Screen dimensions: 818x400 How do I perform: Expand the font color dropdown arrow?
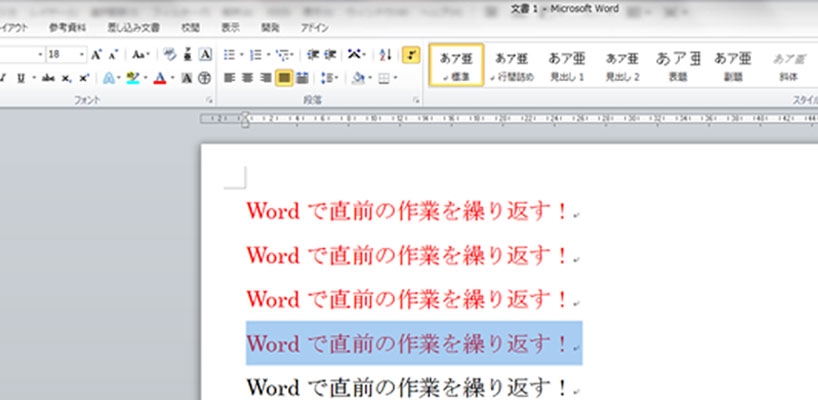(172, 78)
